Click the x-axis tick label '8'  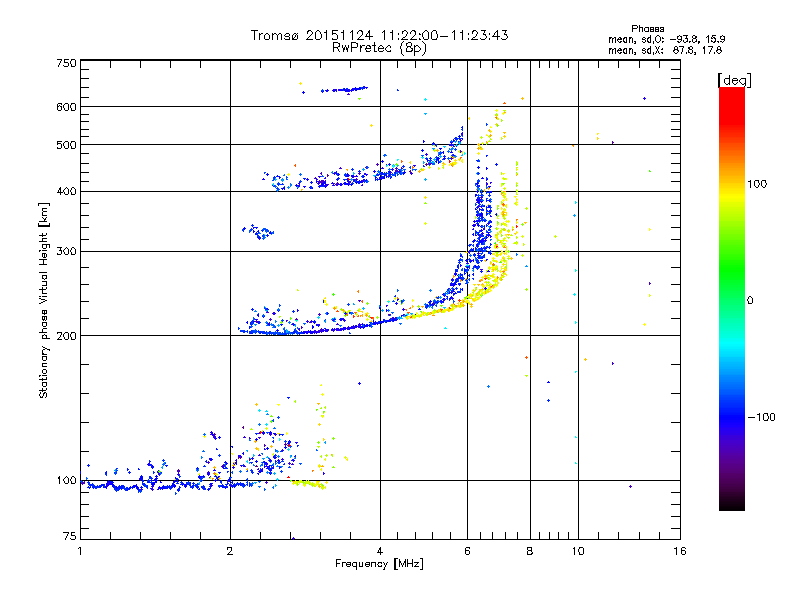pyautogui.click(x=530, y=551)
